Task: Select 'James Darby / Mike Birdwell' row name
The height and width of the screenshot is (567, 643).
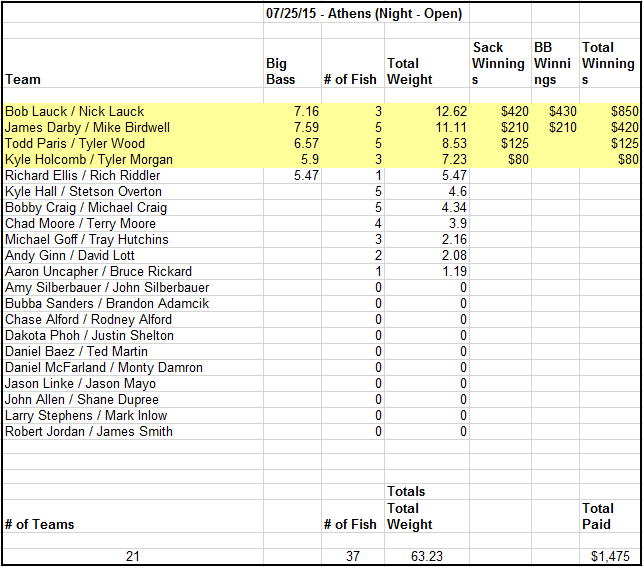Action: pyautogui.click(x=87, y=127)
